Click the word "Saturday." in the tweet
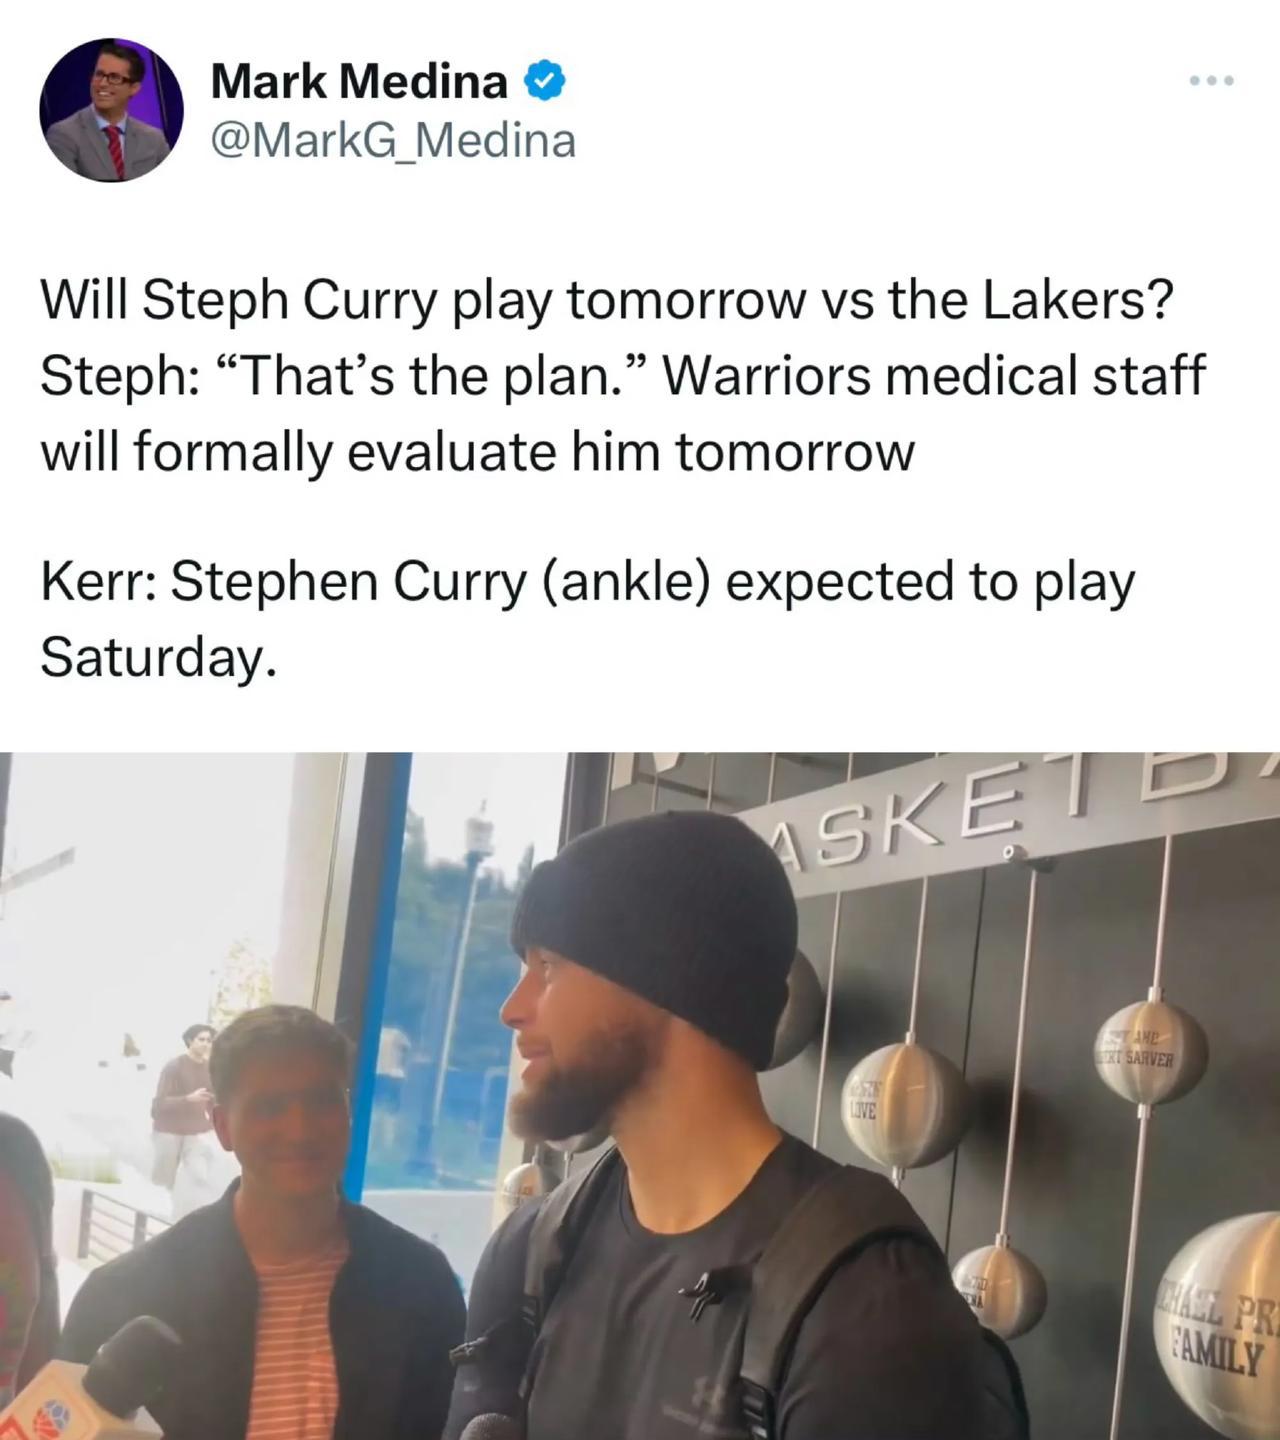Image resolution: width=1280 pixels, height=1440 pixels. click(x=157, y=657)
